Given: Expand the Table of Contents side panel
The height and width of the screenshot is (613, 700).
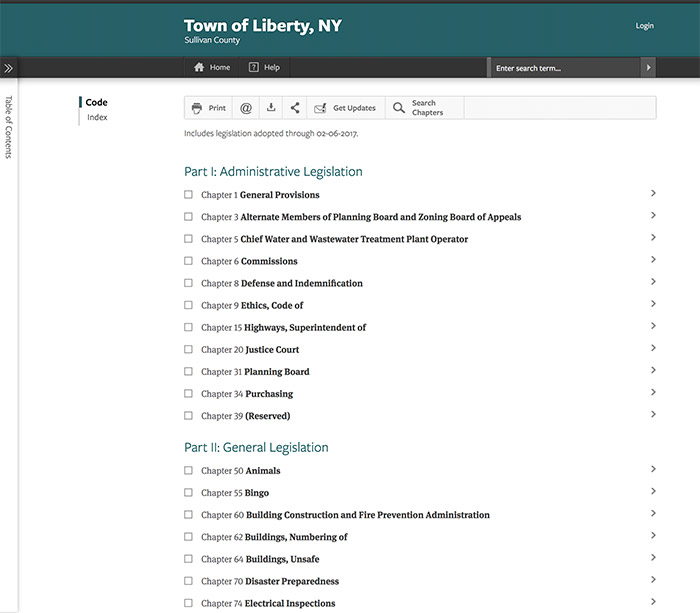Looking at the screenshot, I should [8, 68].
